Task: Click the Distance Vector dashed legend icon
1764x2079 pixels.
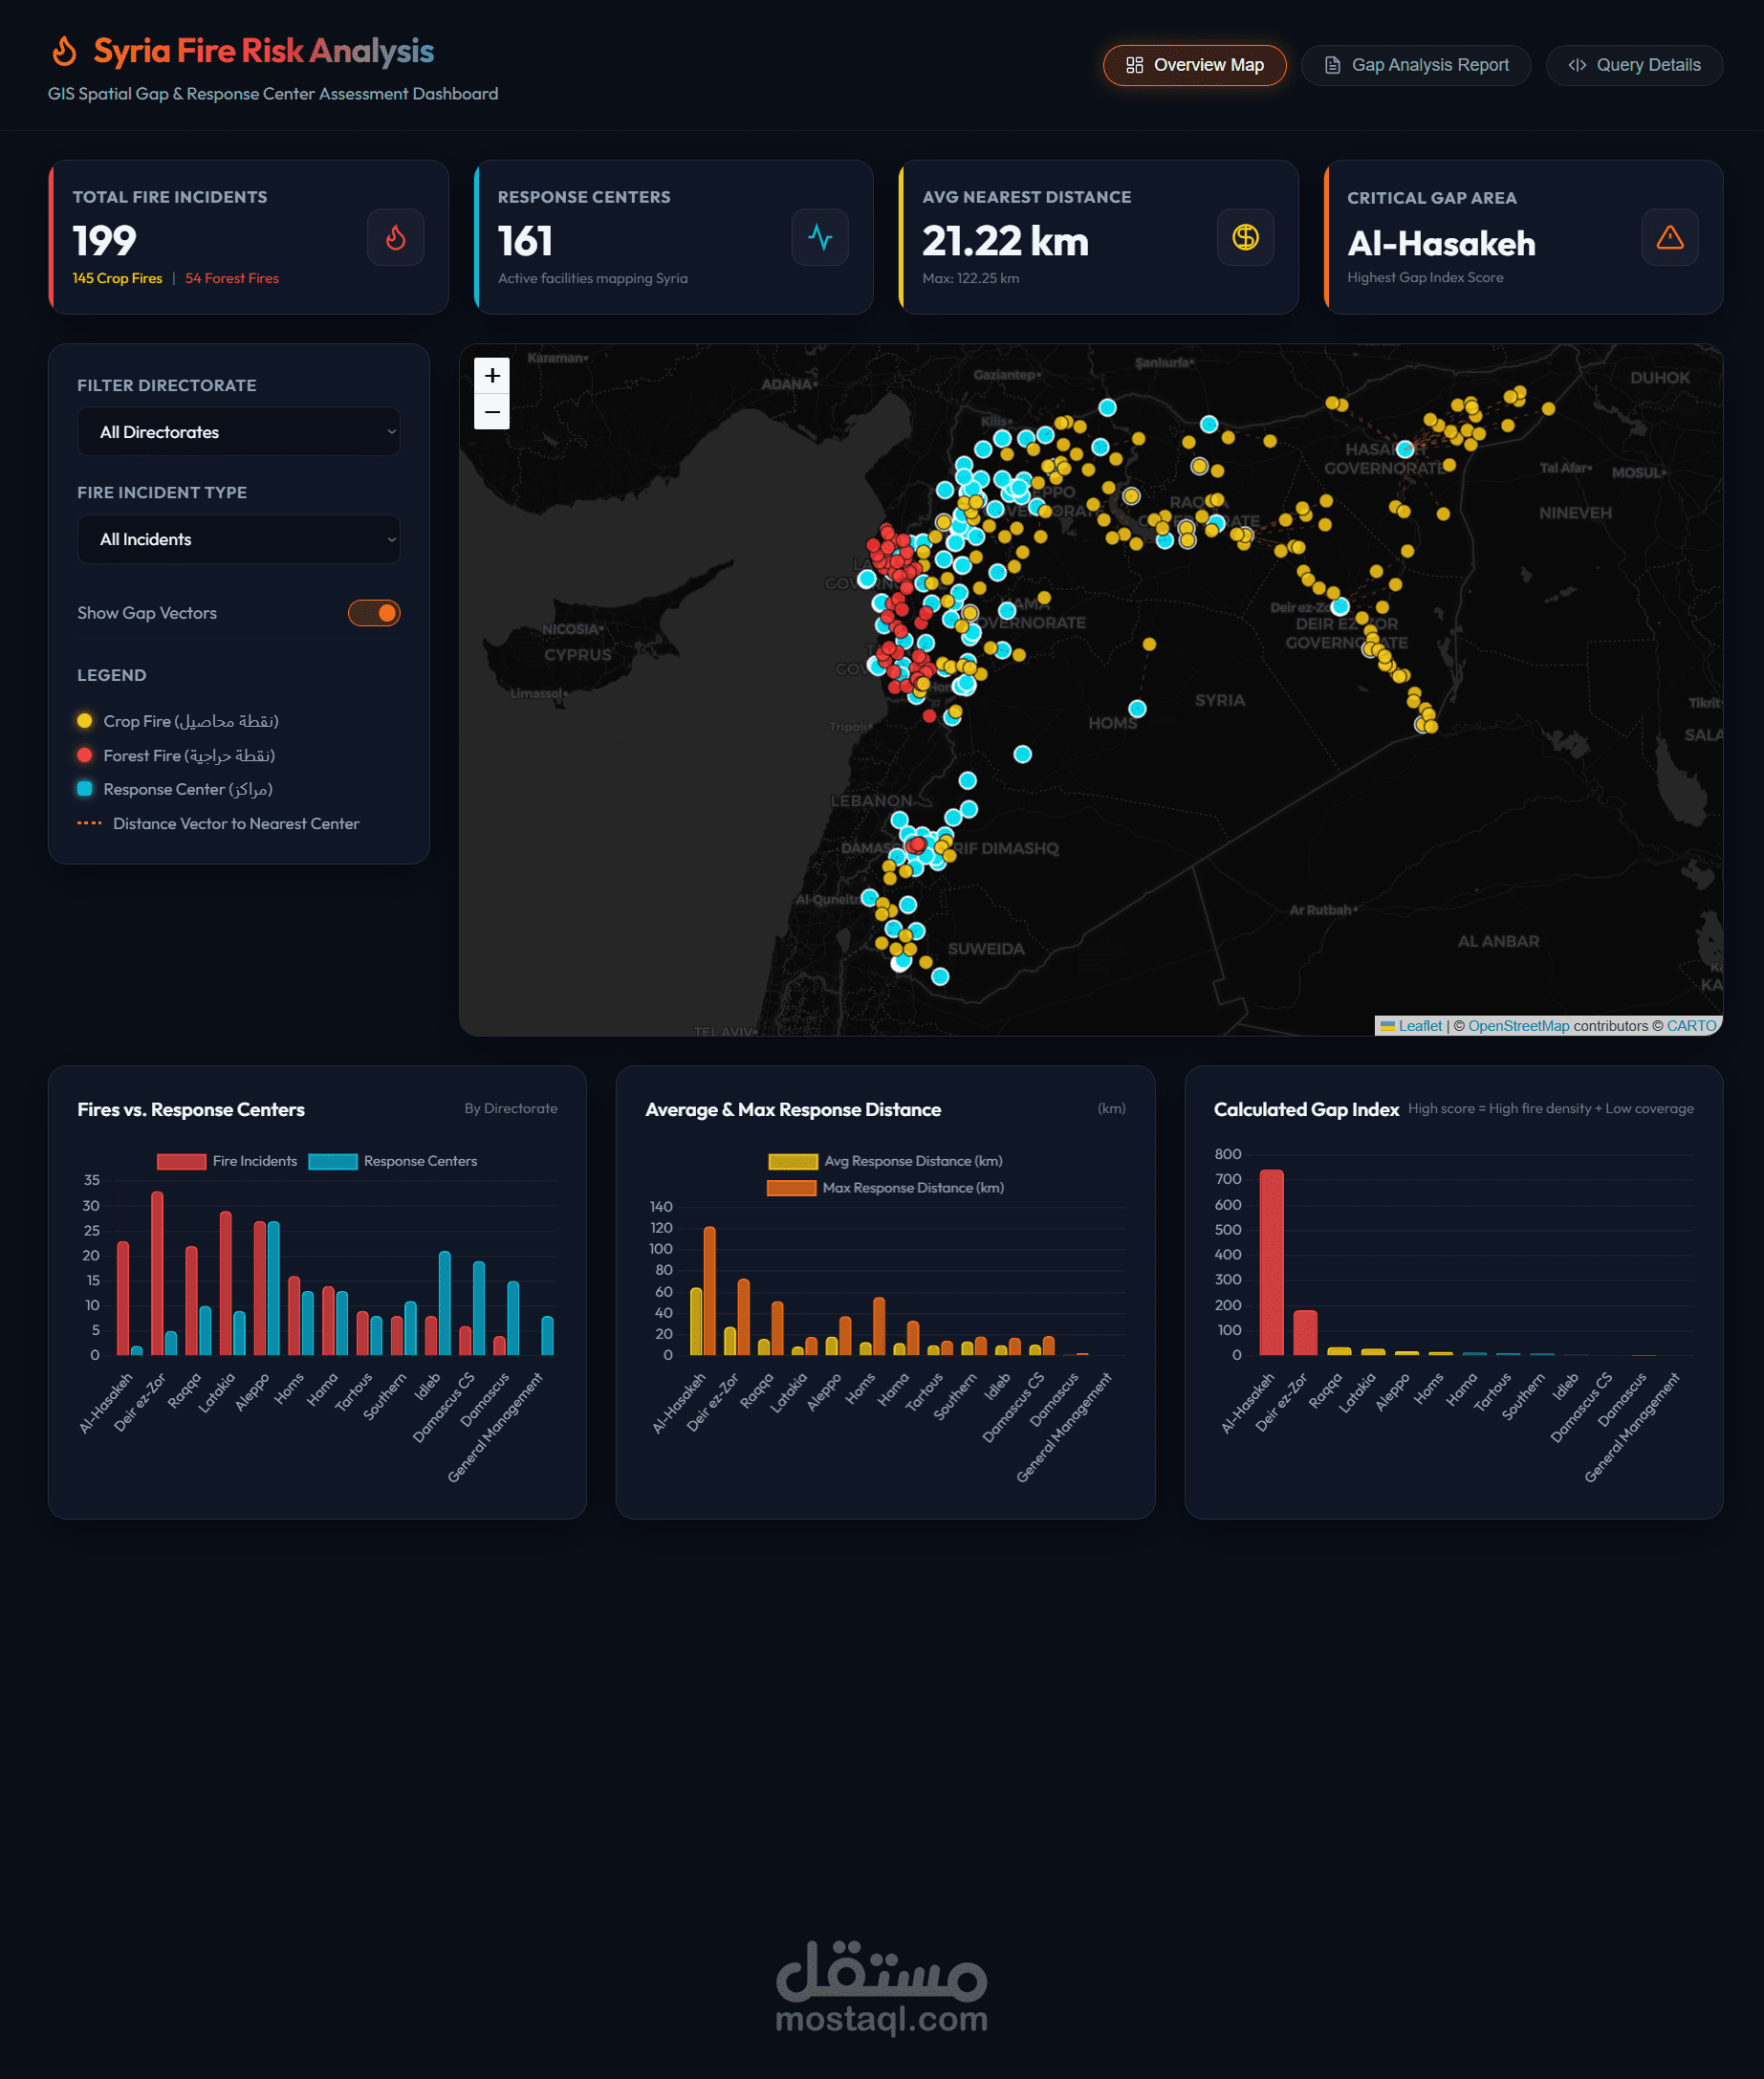Action: tap(89, 823)
